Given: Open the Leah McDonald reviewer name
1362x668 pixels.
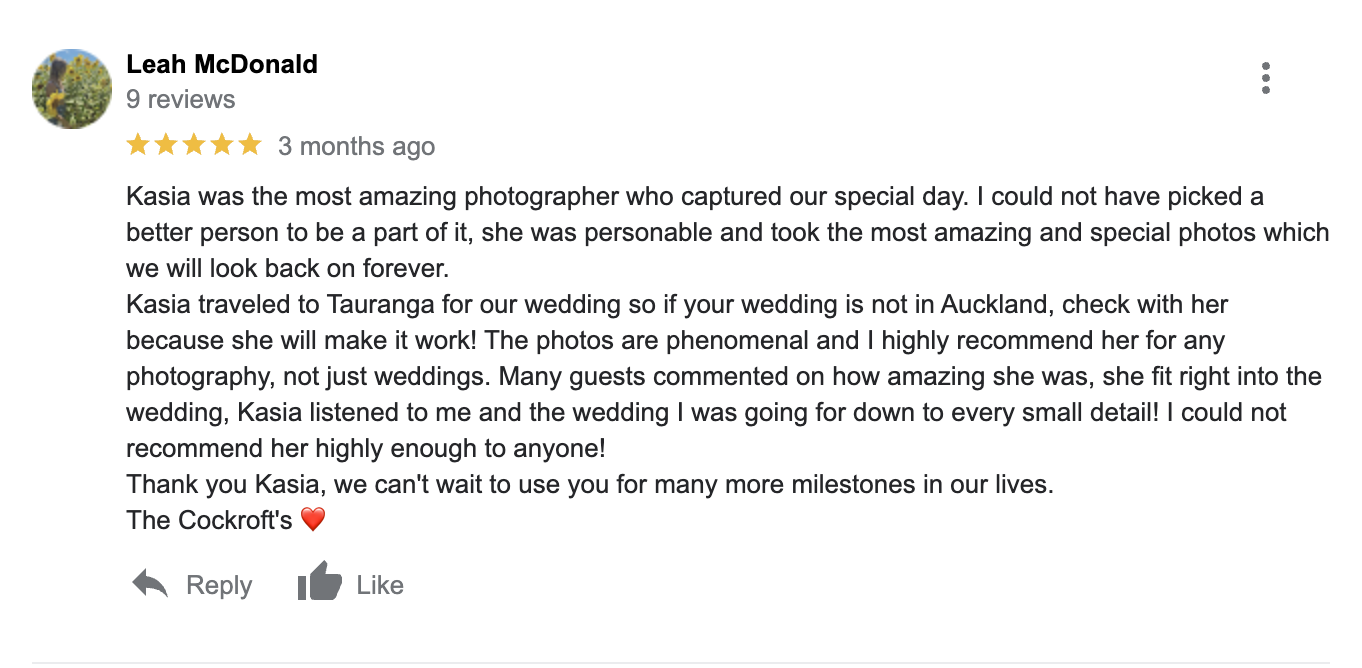Looking at the screenshot, I should click(222, 65).
